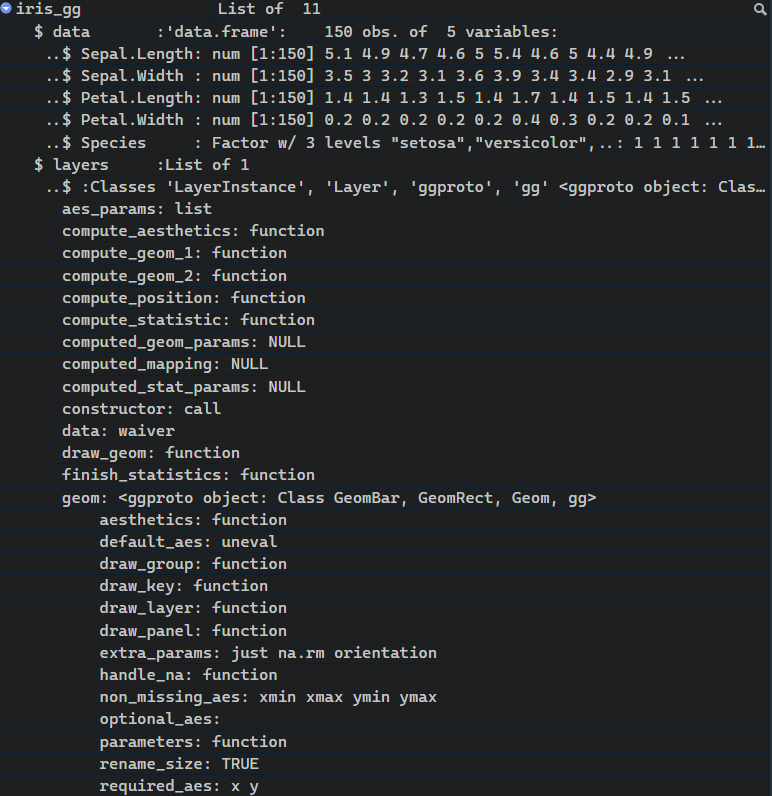
Task: Click the required_aes: x y line
Action: (x=179, y=786)
